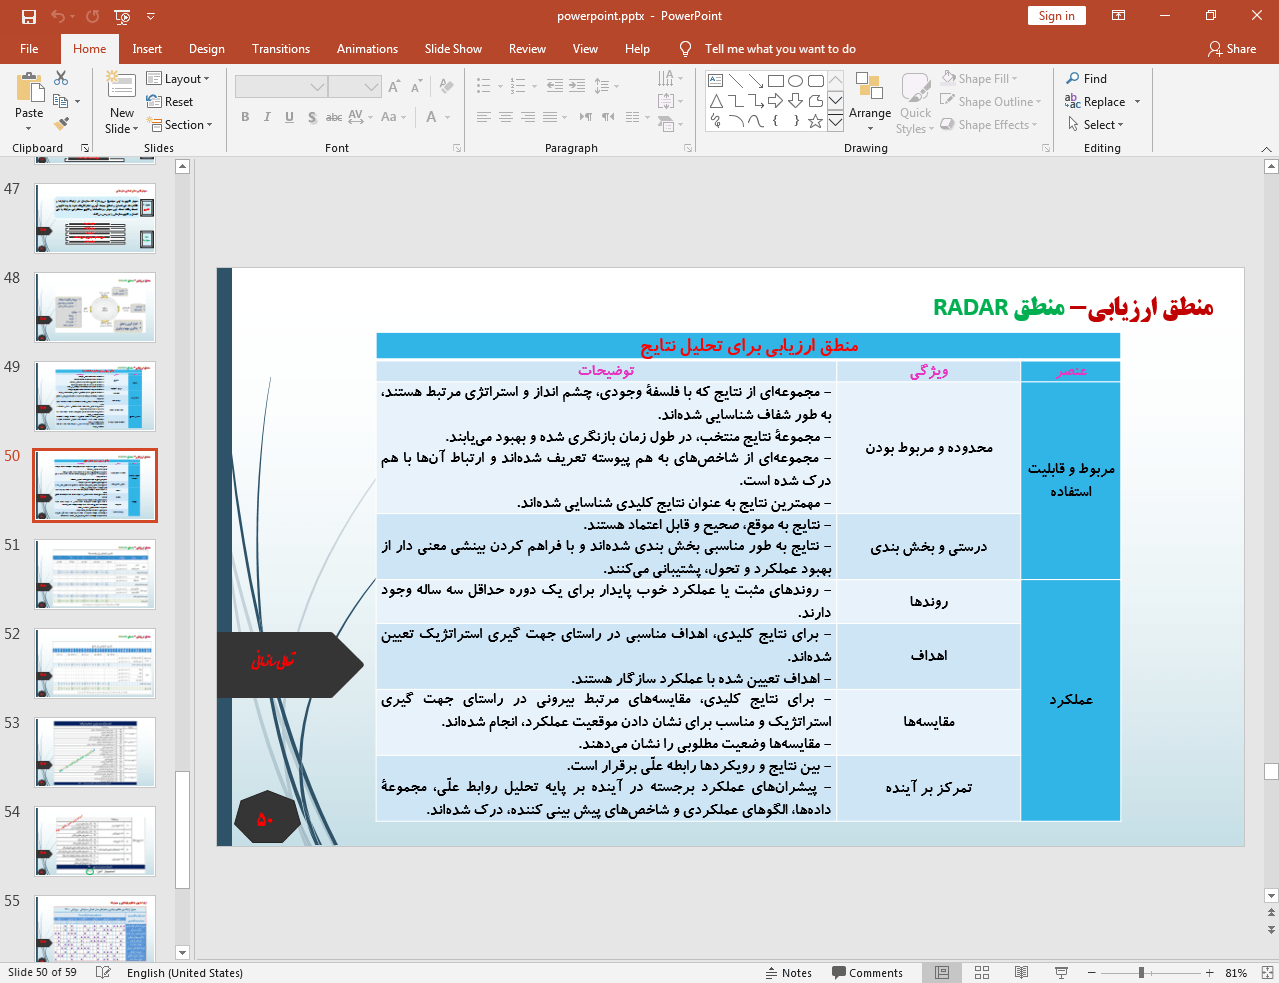Zoom in with the plus button
Viewport: 1279px width, 983px height.
click(x=1209, y=972)
